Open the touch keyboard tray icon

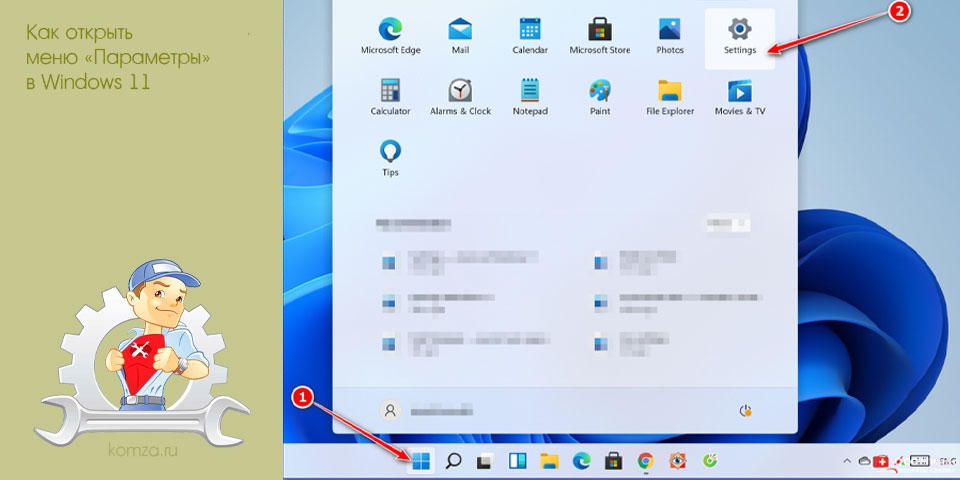pyautogui.click(x=920, y=461)
